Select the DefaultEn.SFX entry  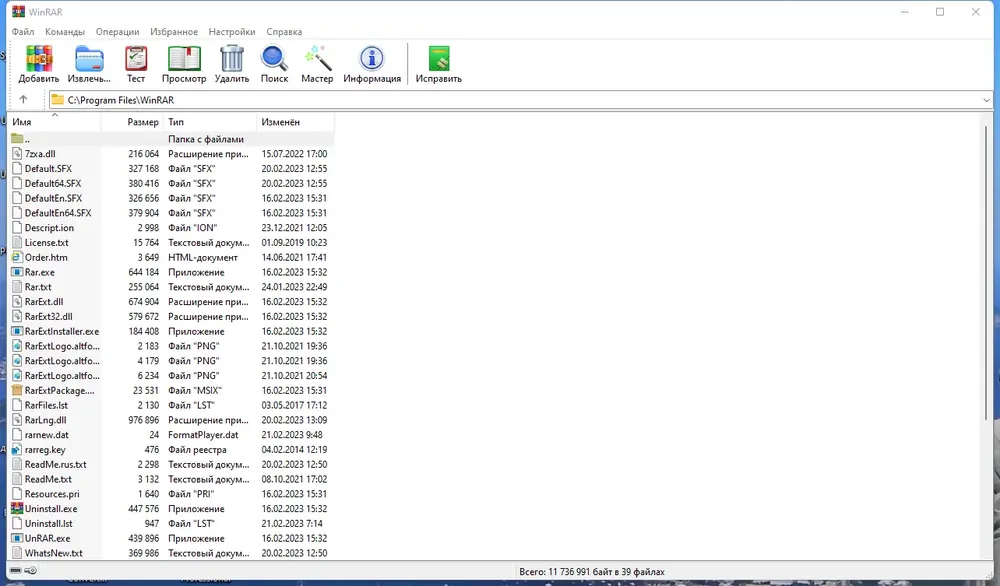coord(53,198)
